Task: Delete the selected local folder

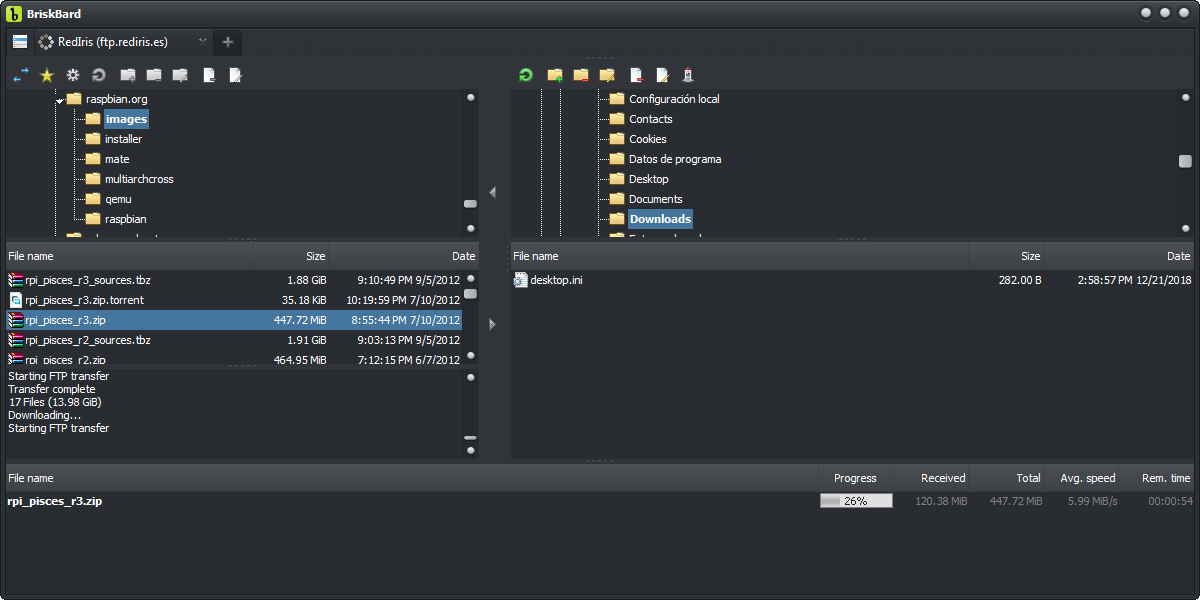Action: 581,75
